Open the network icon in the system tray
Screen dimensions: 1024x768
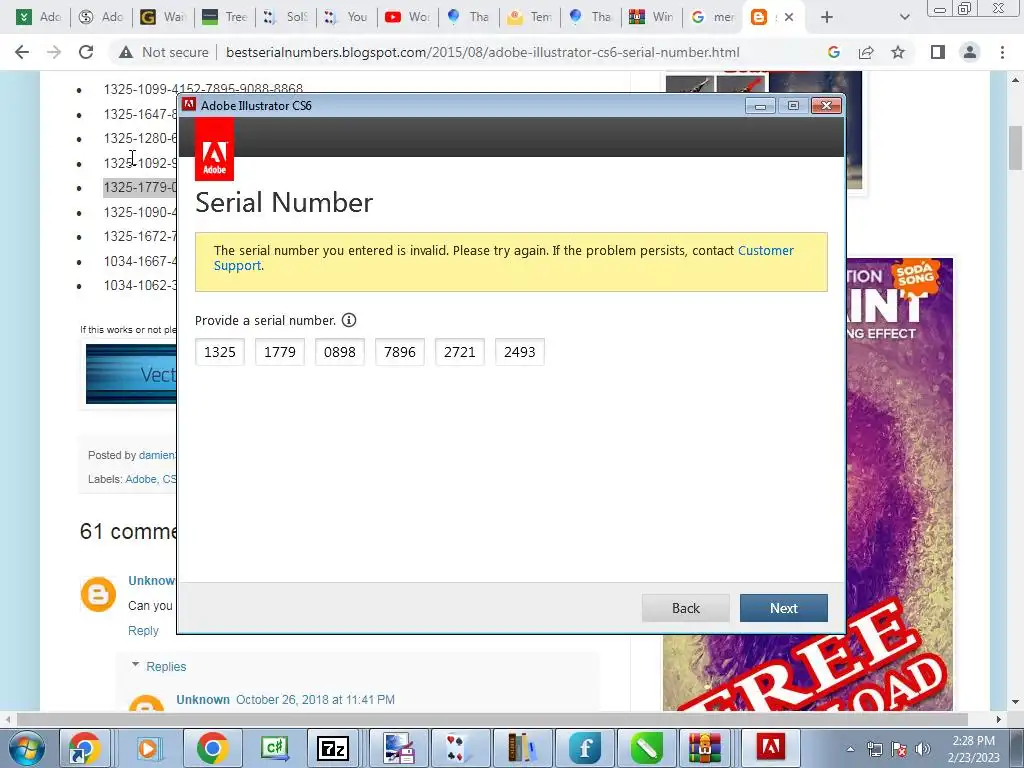pos(874,748)
